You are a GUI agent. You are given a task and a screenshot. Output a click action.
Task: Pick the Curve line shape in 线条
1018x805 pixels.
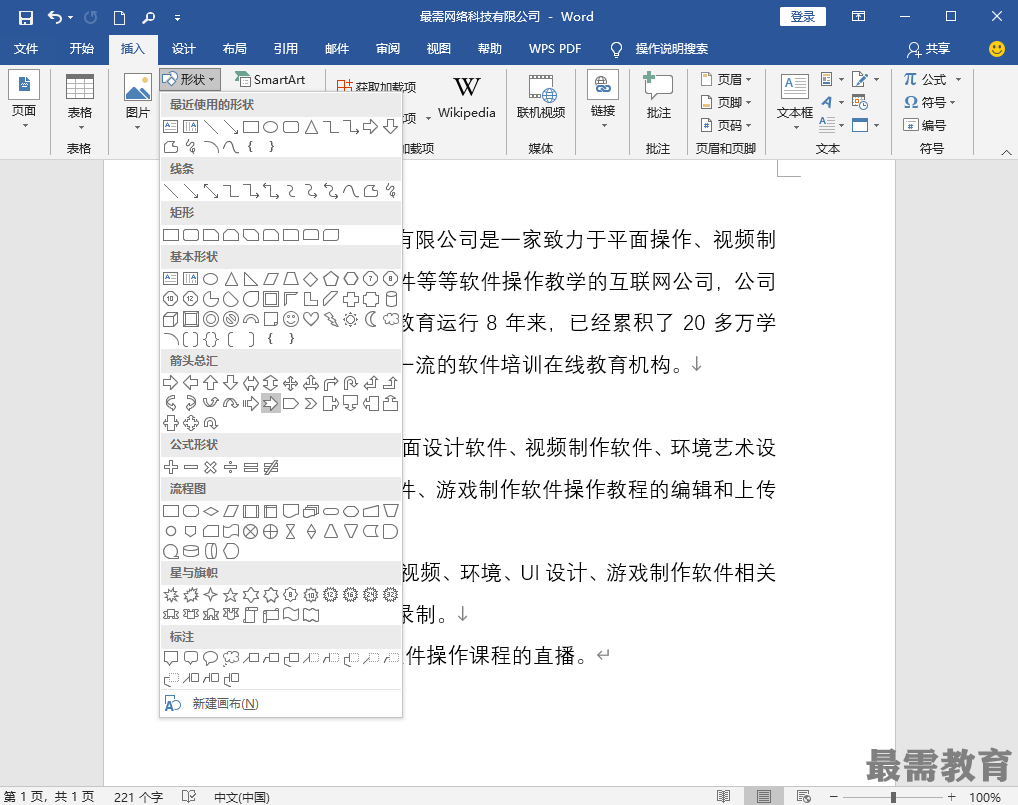[x=351, y=191]
